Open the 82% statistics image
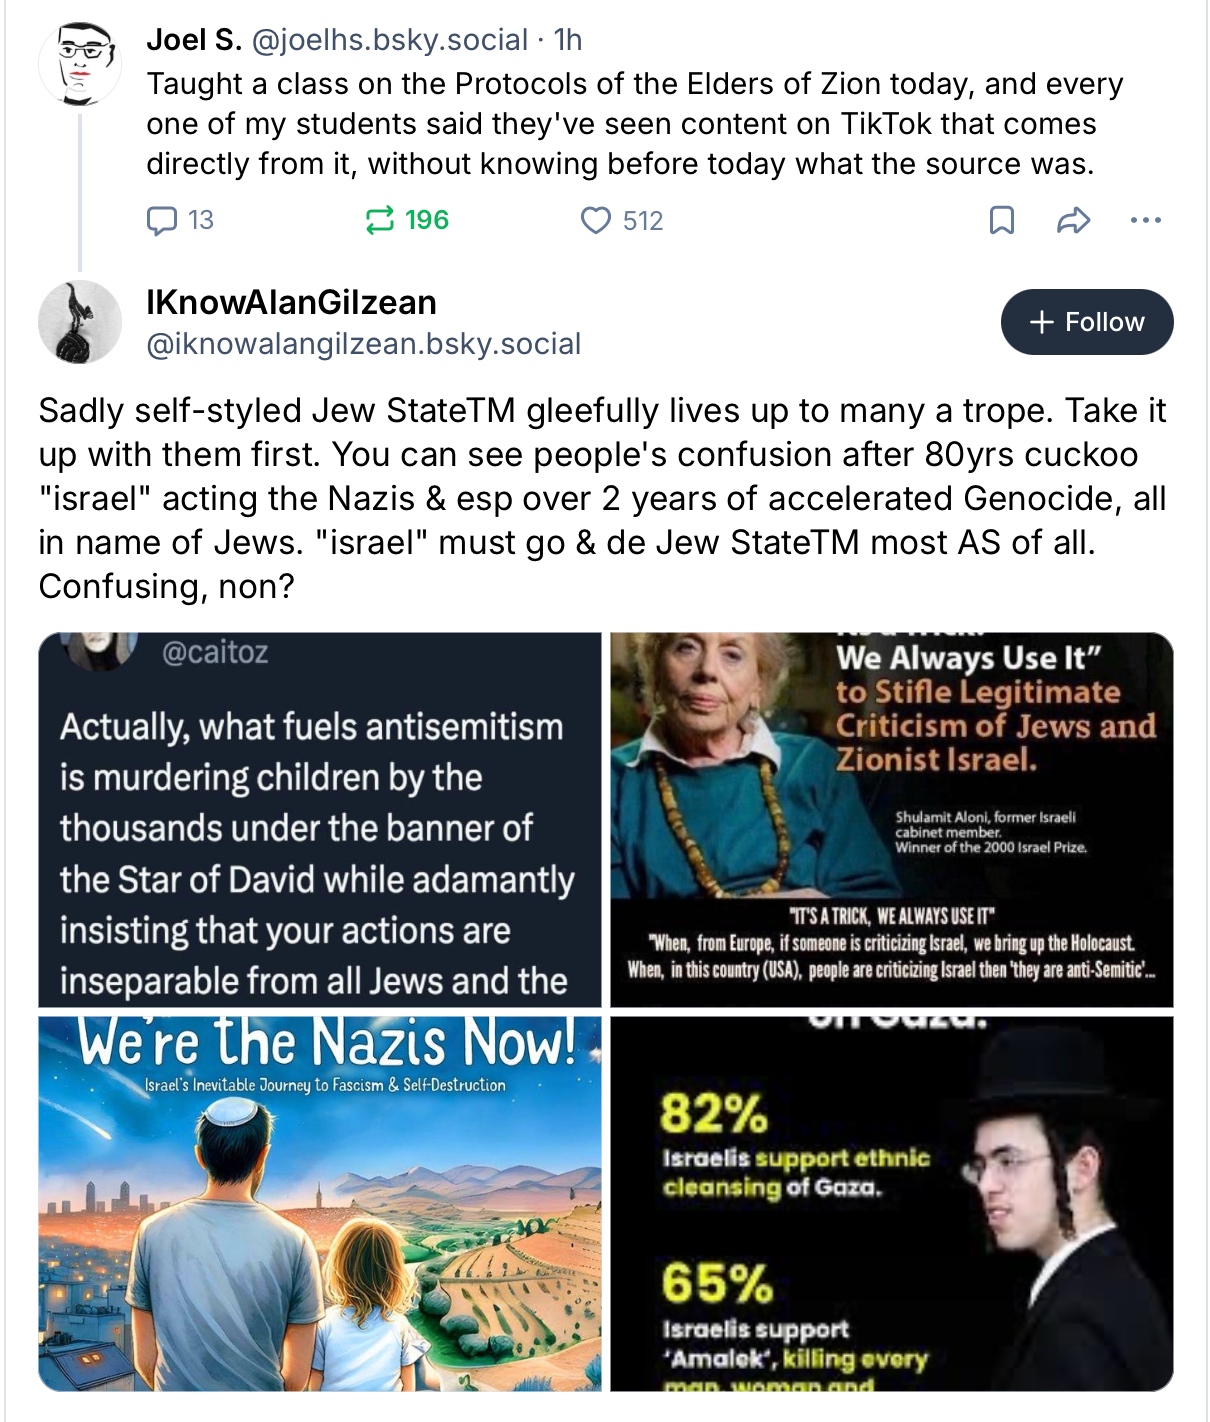 (891, 1203)
